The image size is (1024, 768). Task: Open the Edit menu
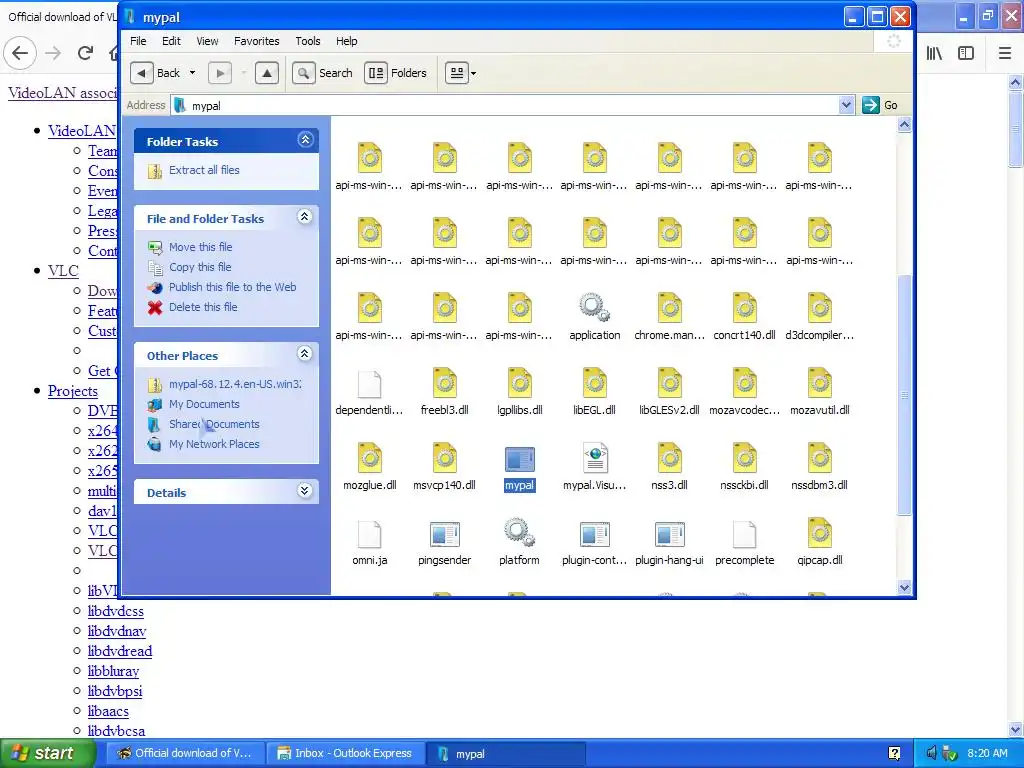click(171, 40)
